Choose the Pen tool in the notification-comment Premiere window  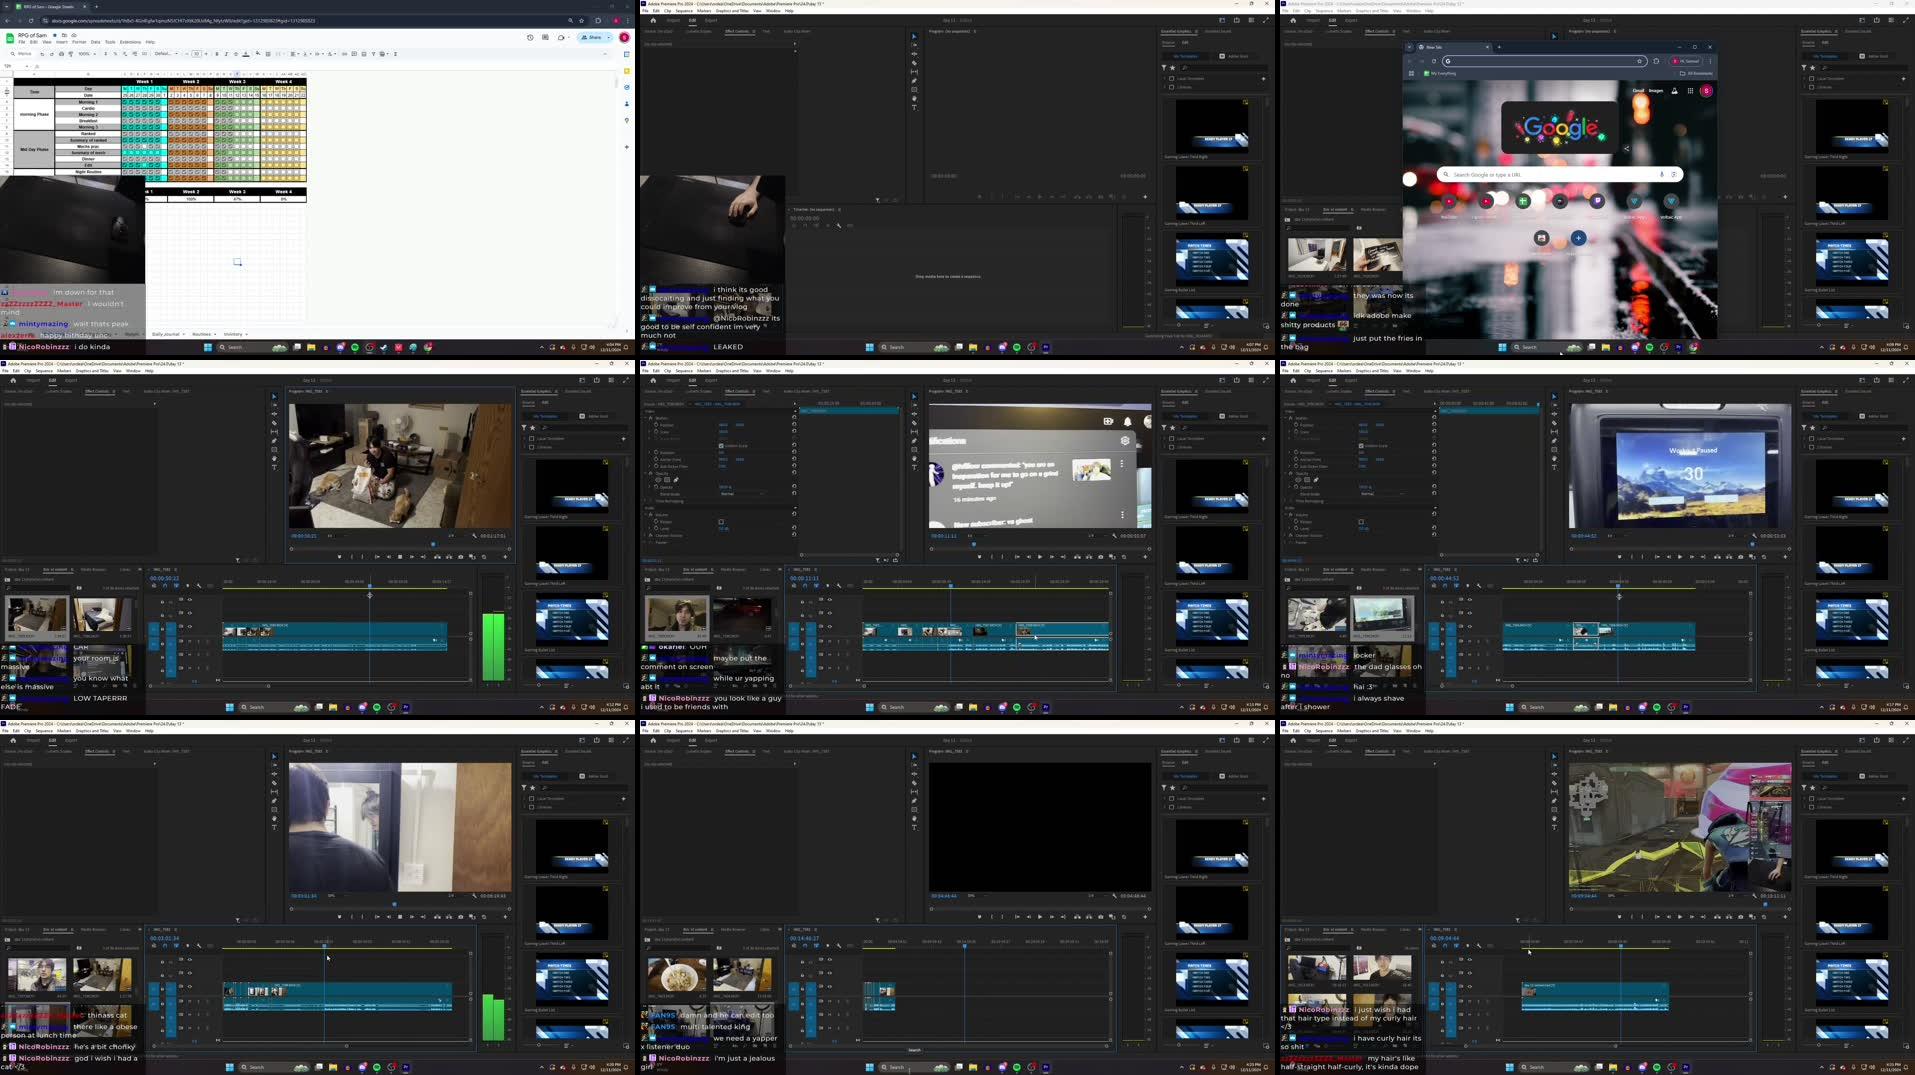[914, 441]
